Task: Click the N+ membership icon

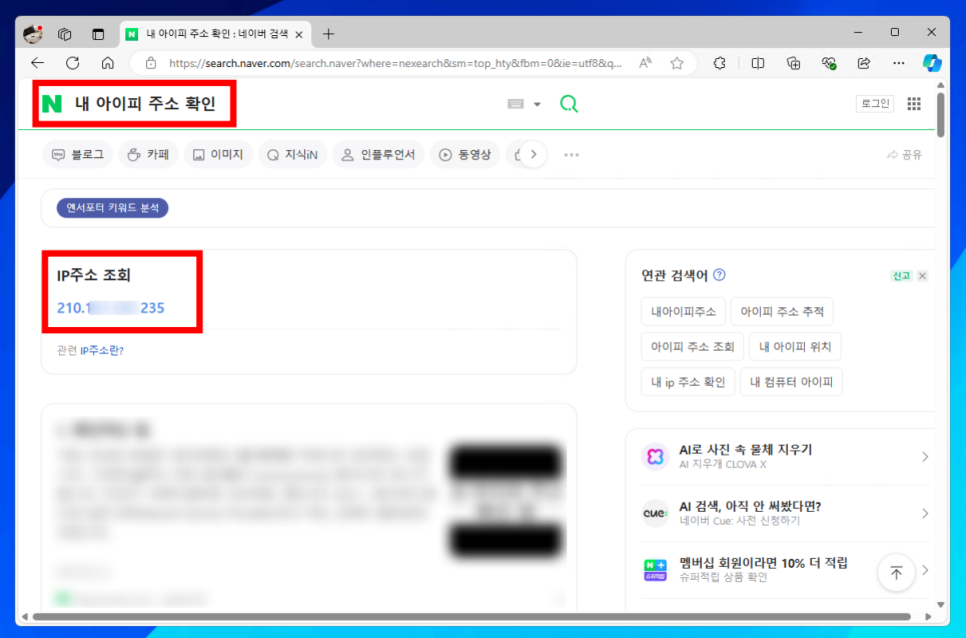Action: (656, 570)
